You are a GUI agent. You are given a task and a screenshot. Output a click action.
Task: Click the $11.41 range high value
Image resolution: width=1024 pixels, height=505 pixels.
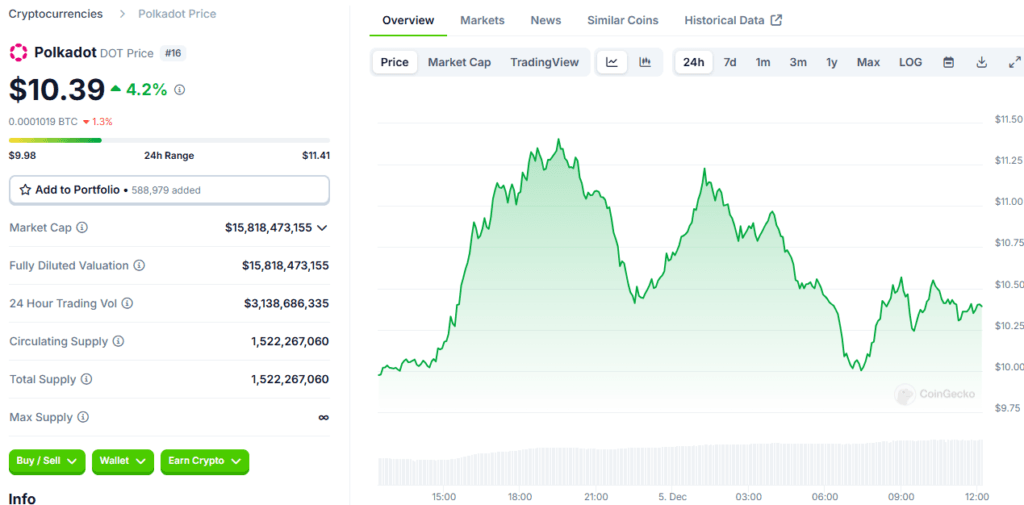pyautogui.click(x=316, y=155)
